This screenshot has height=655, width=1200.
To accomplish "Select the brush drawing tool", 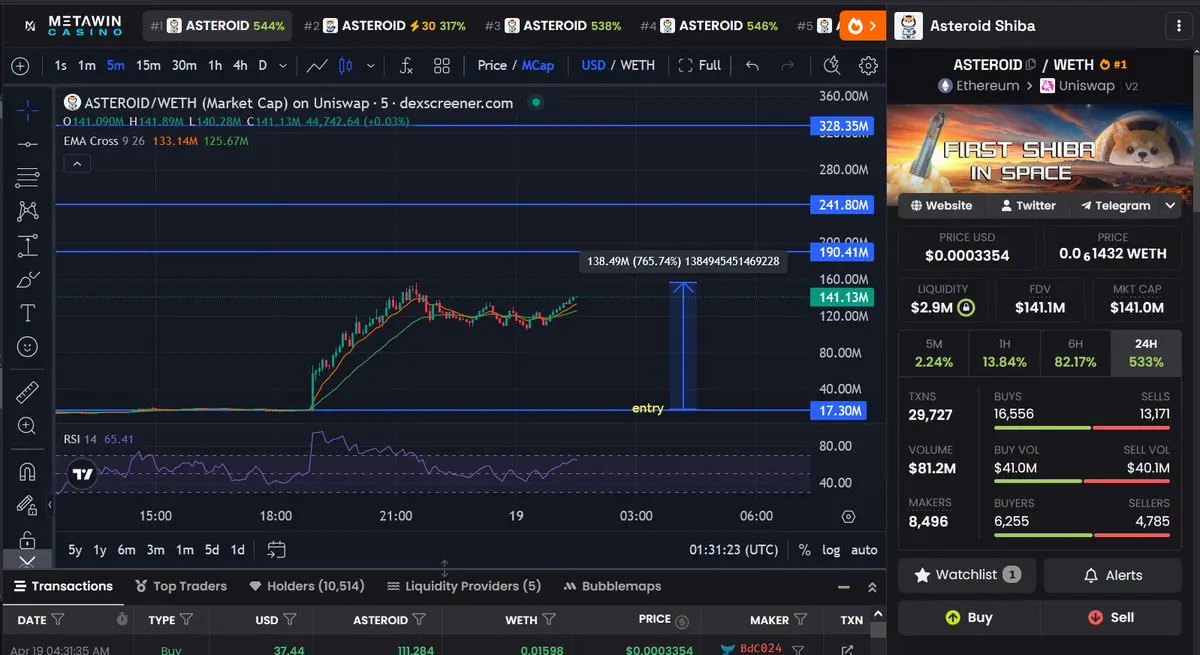I will (x=28, y=279).
